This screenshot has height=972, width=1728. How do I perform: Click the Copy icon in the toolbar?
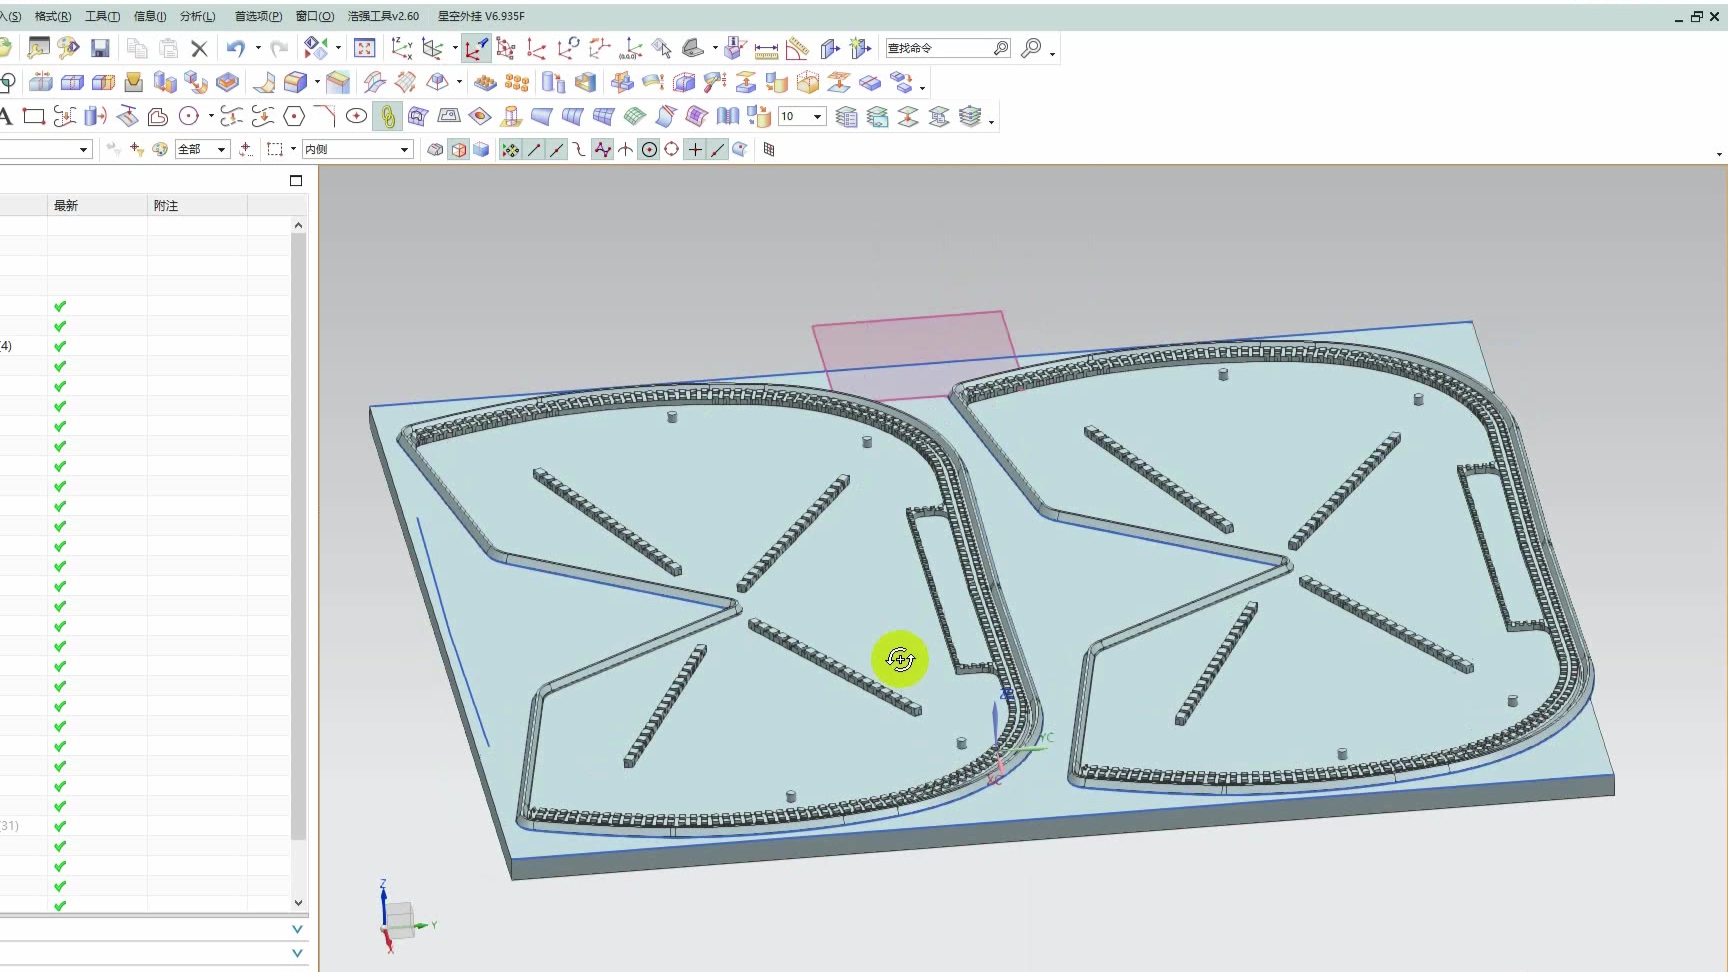click(137, 48)
